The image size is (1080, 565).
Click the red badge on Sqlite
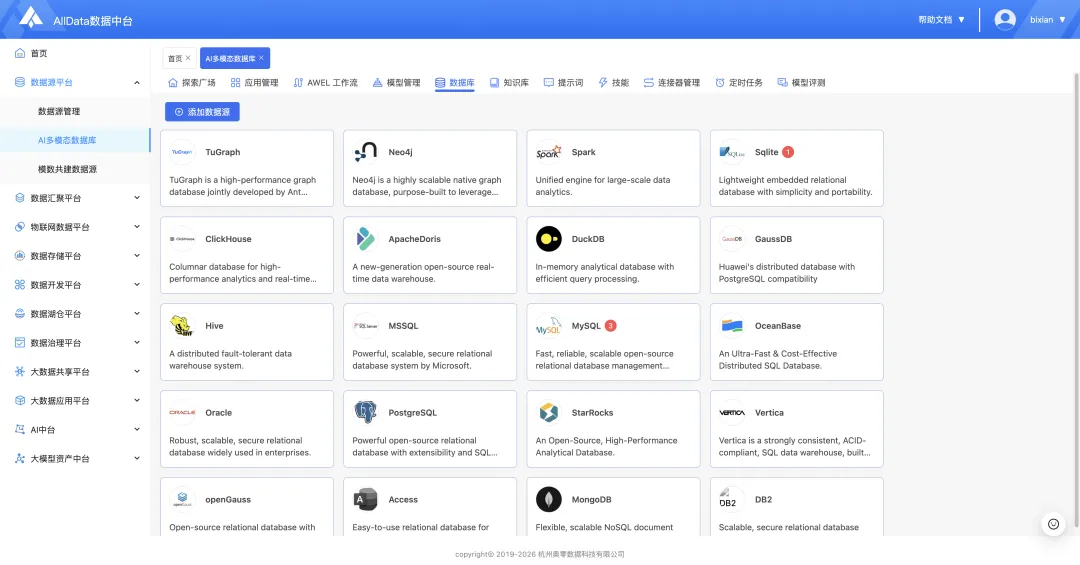[788, 152]
